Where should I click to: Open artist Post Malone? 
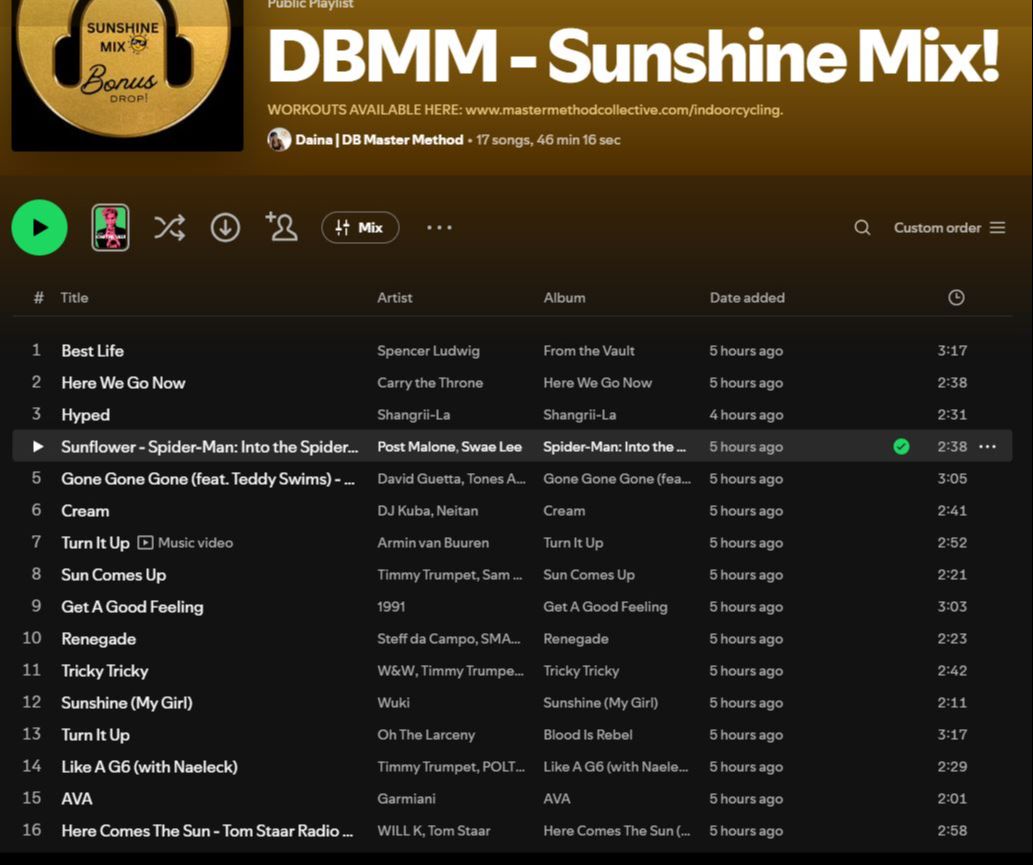(x=416, y=447)
